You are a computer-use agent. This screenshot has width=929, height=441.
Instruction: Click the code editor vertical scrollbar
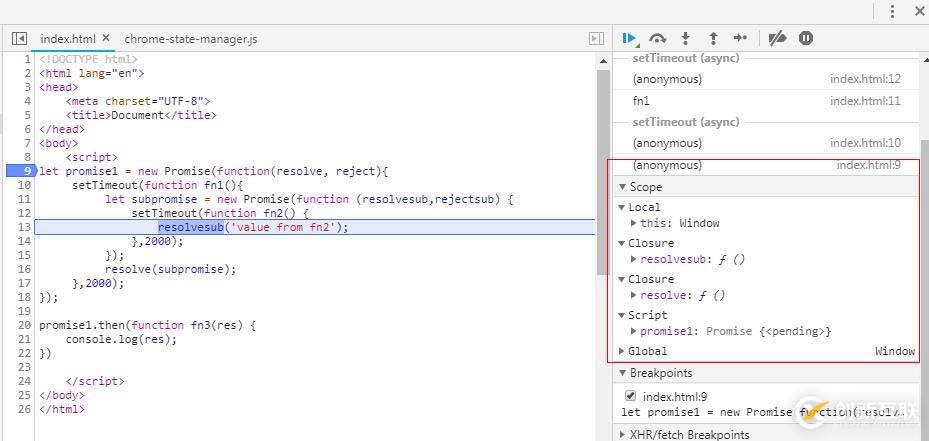[603, 172]
